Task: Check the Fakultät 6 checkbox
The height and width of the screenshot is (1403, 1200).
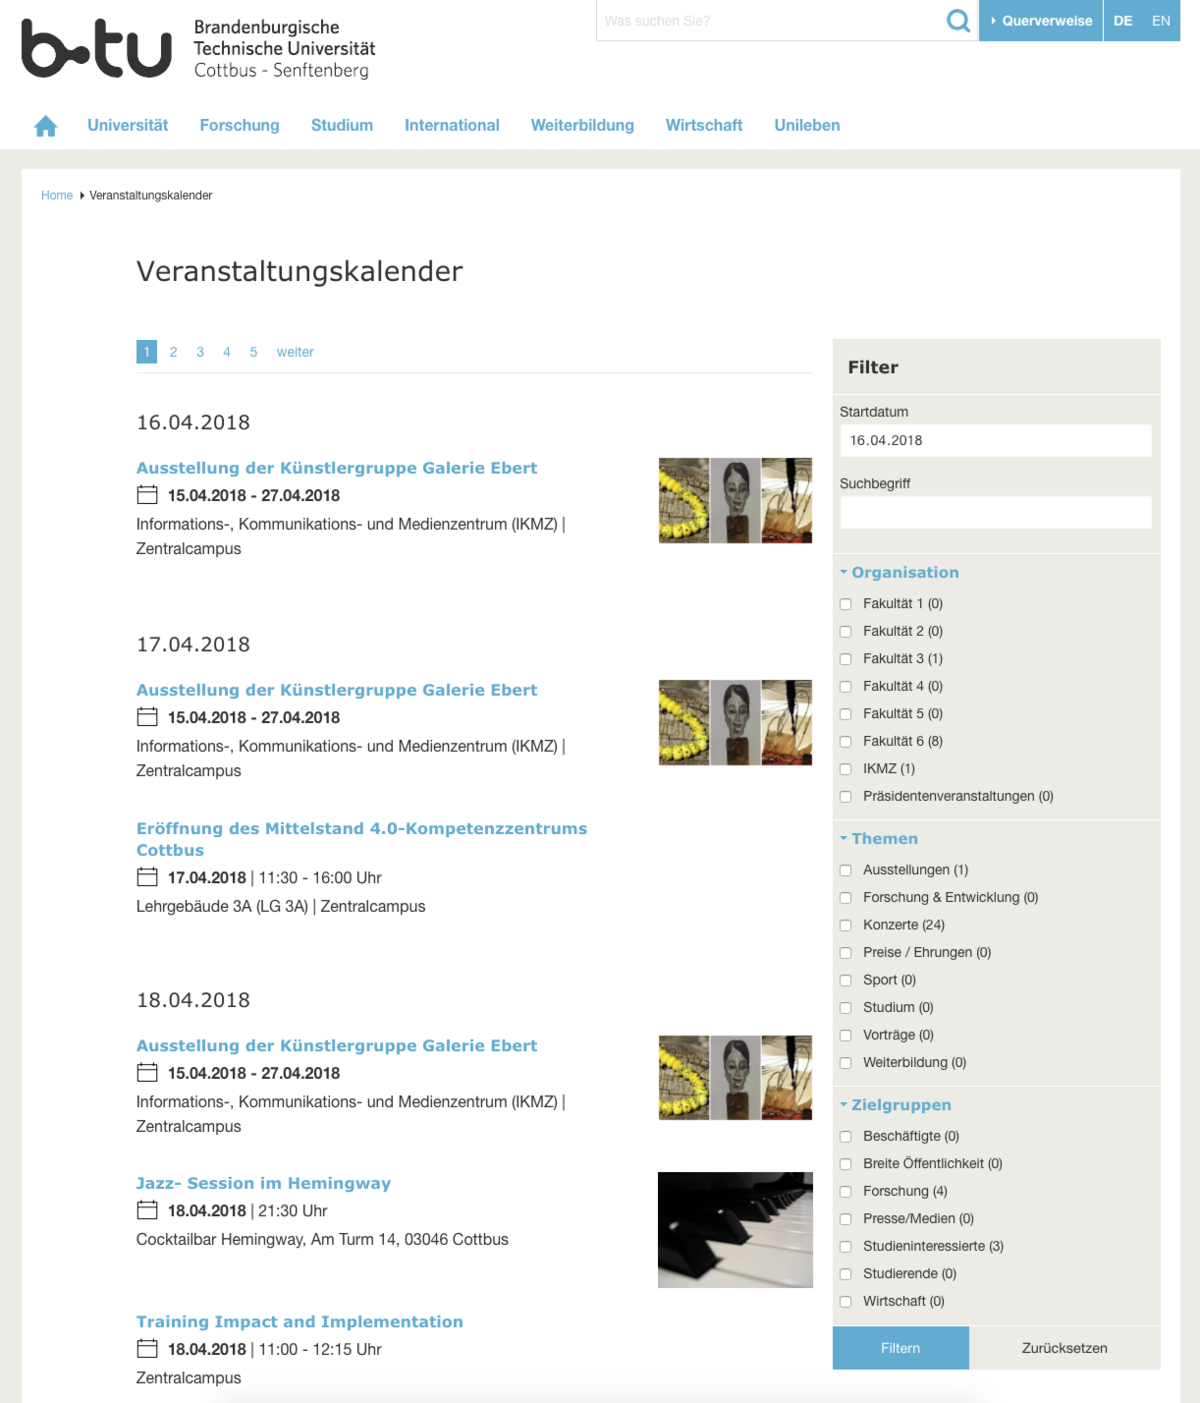Action: [x=846, y=742]
